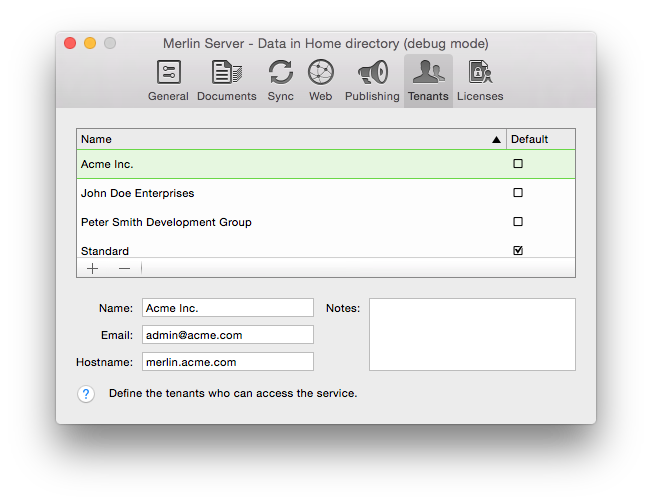Toggle Default for Peter Smith Development Group

click(518, 222)
